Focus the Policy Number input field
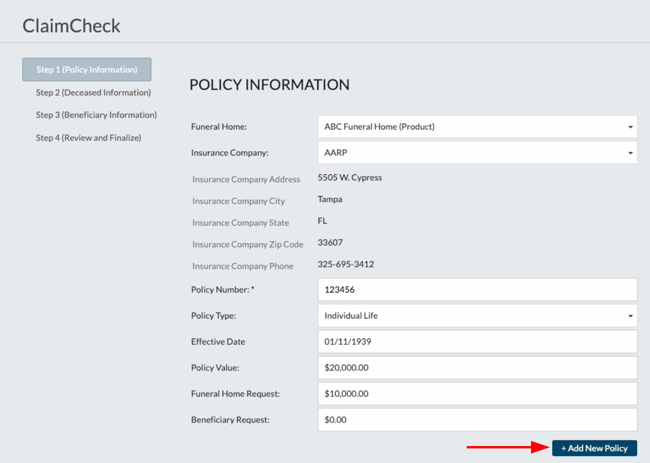The width and height of the screenshot is (650, 463). 477,290
